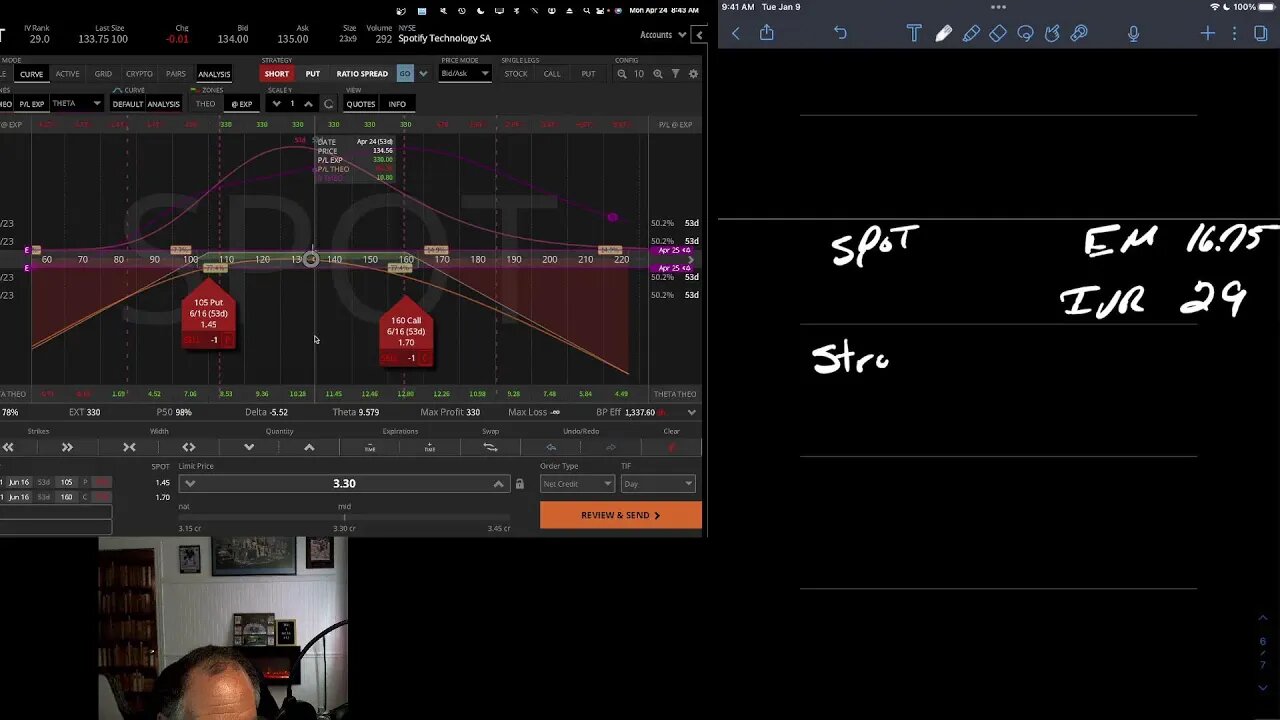Move strikes right with double-right arrows
Image resolution: width=1280 pixels, height=720 pixels.
67,447
